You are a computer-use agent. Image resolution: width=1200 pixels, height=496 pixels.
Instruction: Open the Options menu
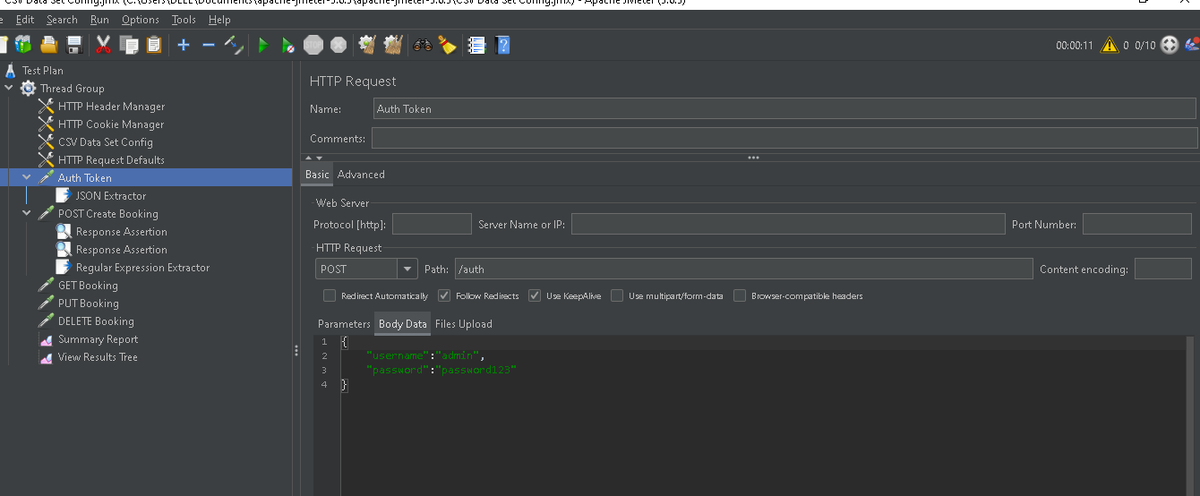(x=140, y=20)
